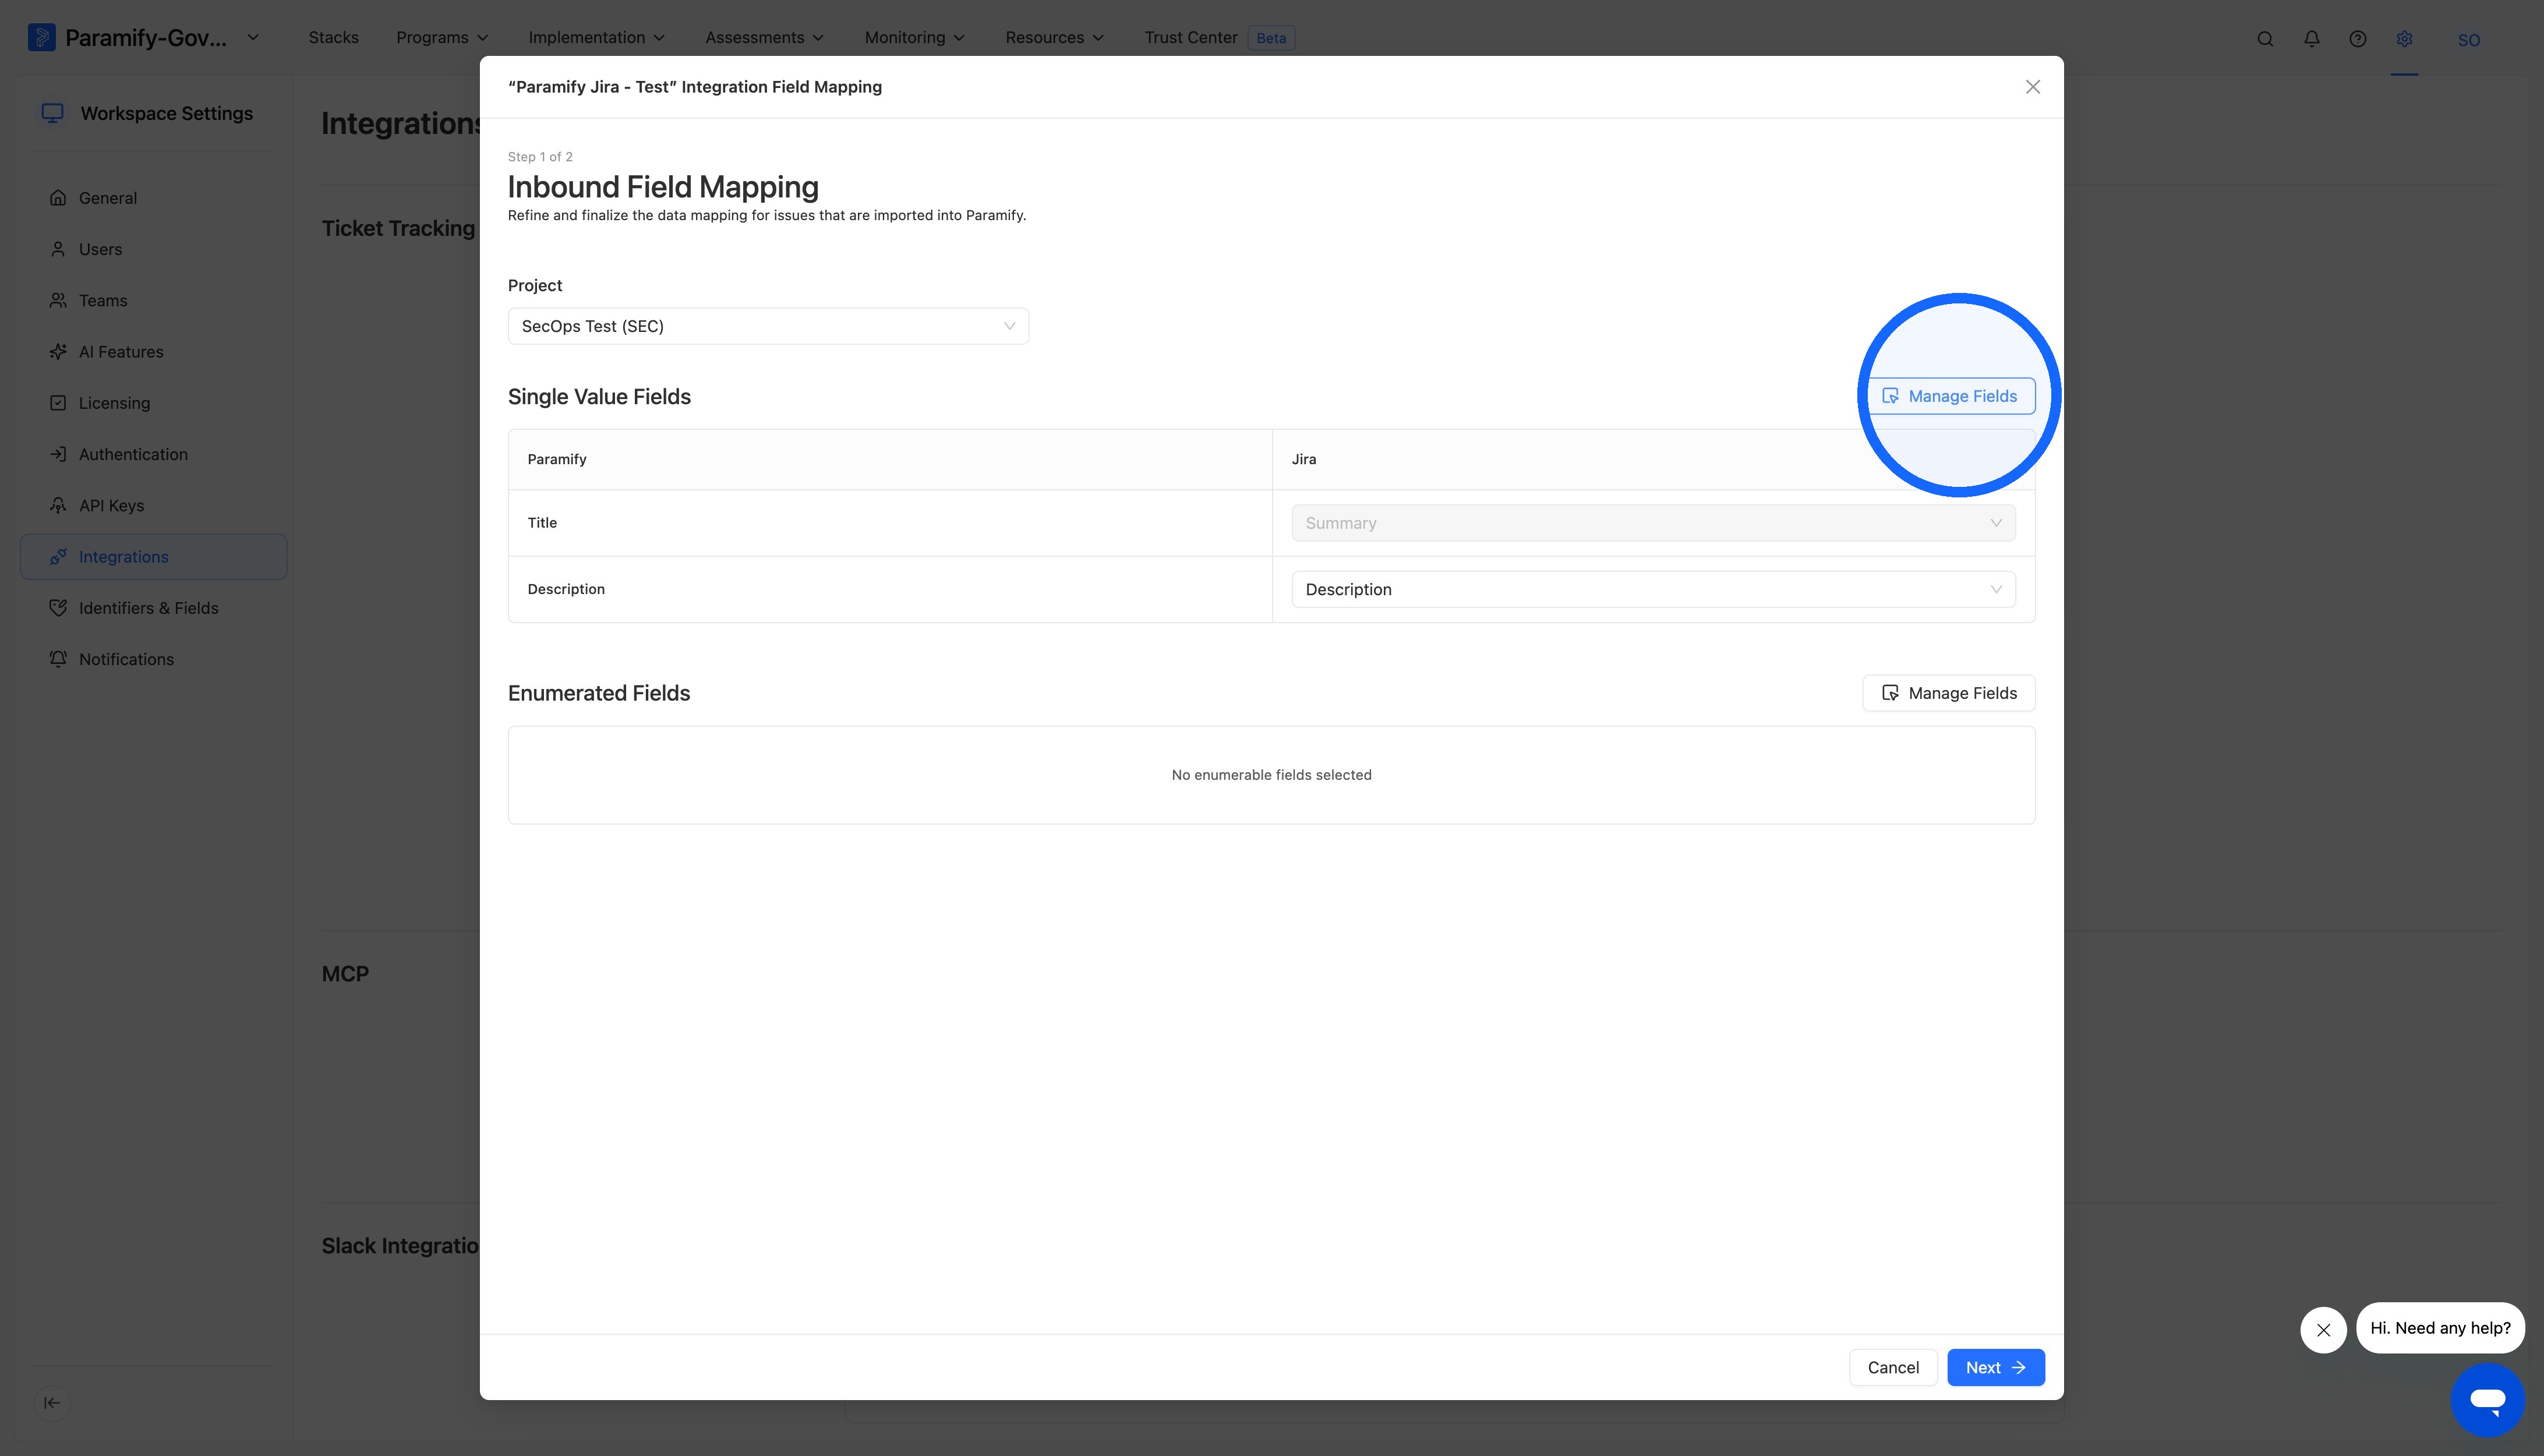Open the Monitoring menu
The height and width of the screenshot is (1456, 2544).
pos(914,38)
